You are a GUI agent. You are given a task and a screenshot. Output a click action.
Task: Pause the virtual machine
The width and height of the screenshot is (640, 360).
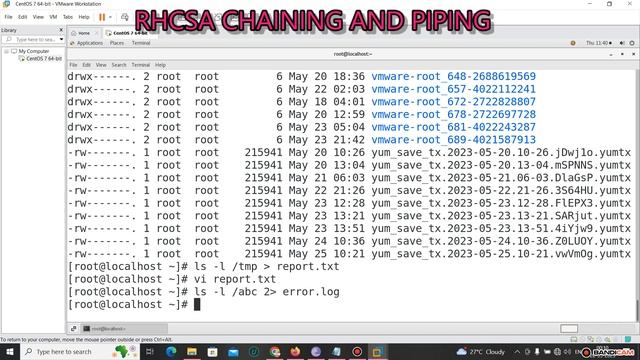(102, 17)
